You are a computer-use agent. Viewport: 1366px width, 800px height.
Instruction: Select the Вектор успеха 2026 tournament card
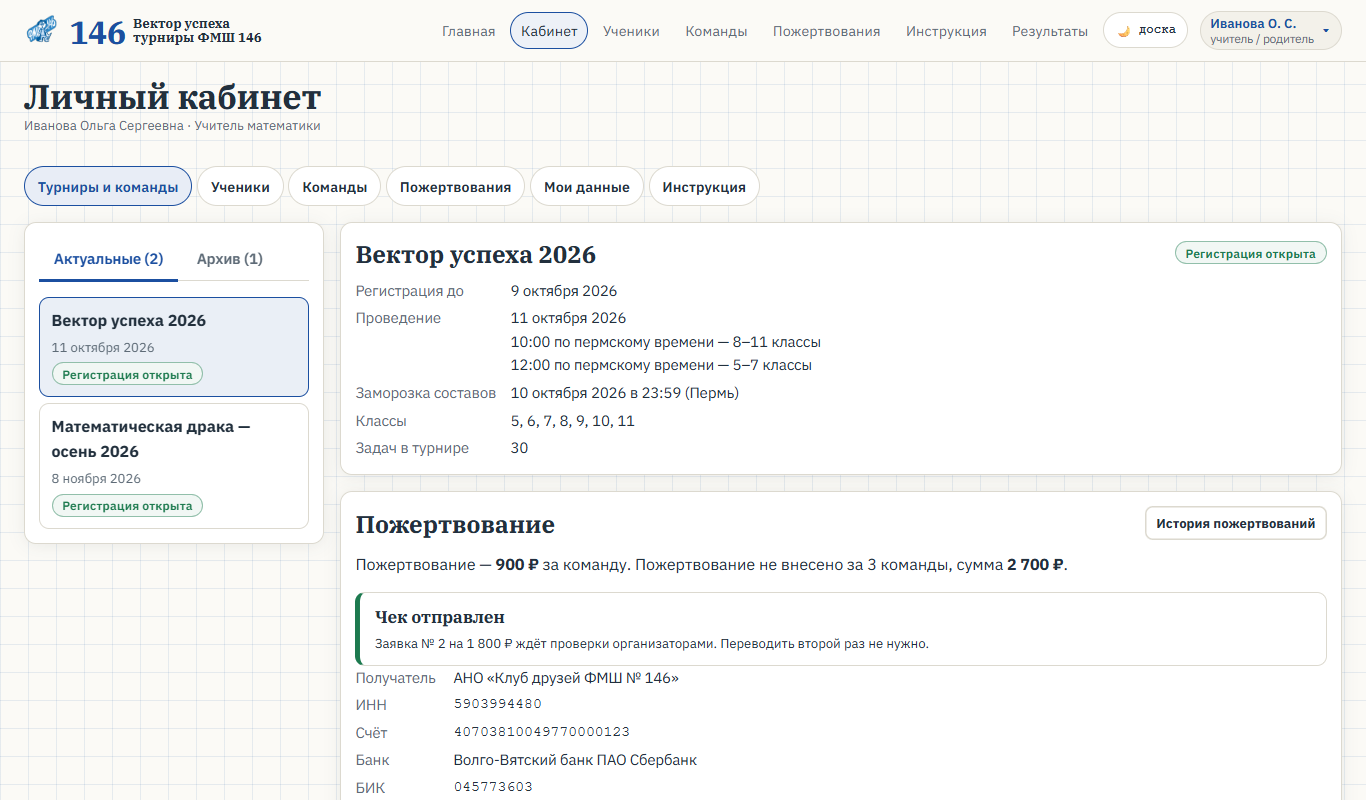(174, 347)
